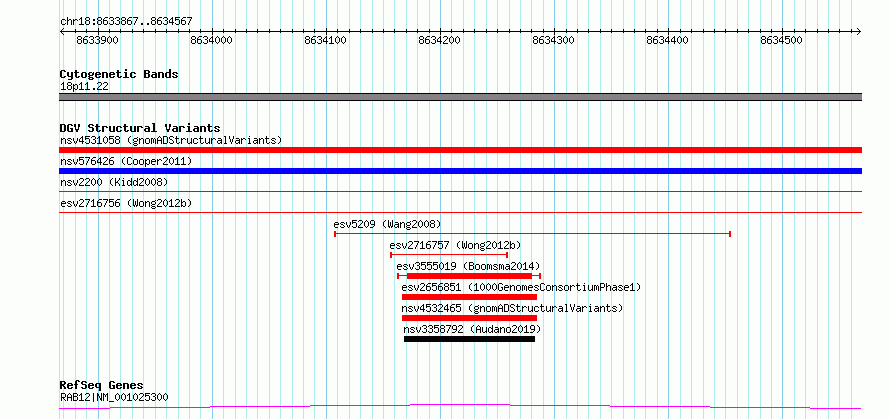Open variant esv2656851 (1000GenomesConsortiumPhase1) label
The width and height of the screenshot is (890, 419).
pos(521,287)
